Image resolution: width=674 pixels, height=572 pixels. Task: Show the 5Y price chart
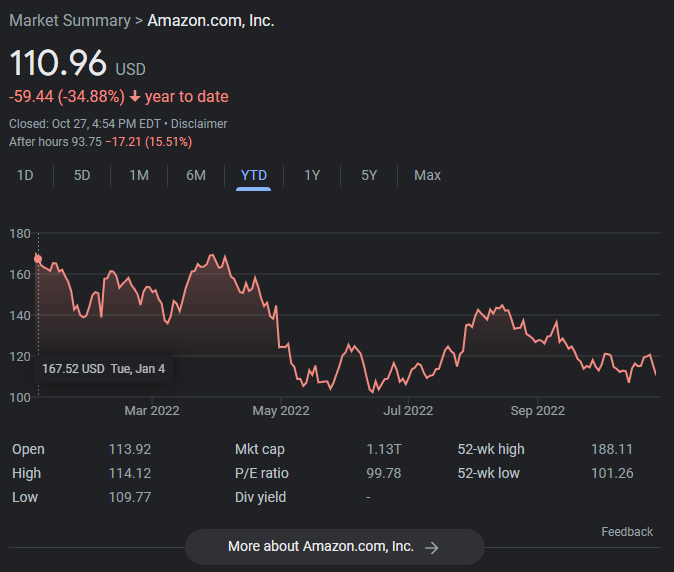click(x=369, y=175)
